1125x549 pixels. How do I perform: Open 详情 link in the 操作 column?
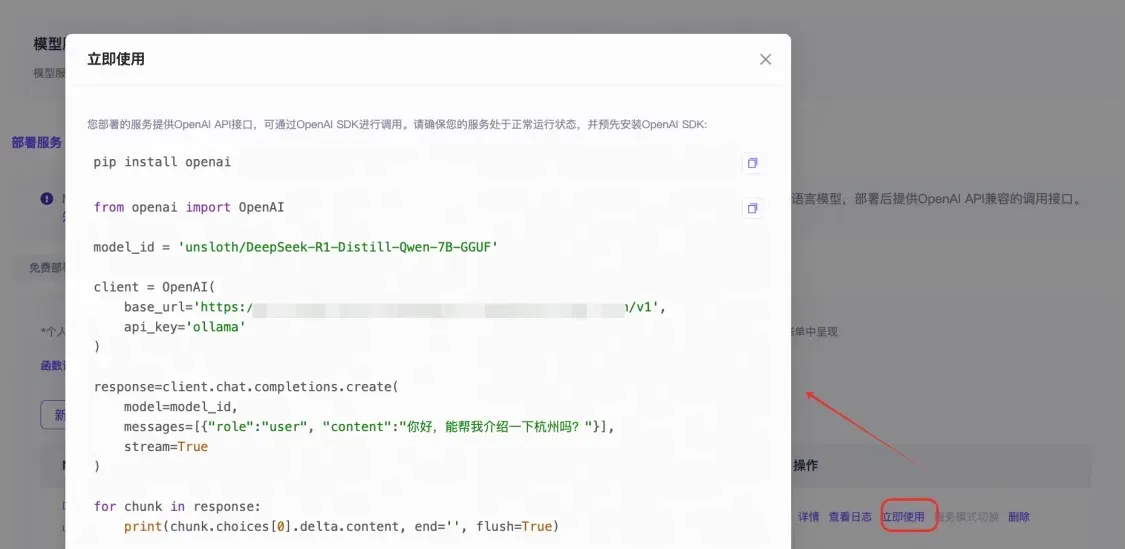(809, 517)
